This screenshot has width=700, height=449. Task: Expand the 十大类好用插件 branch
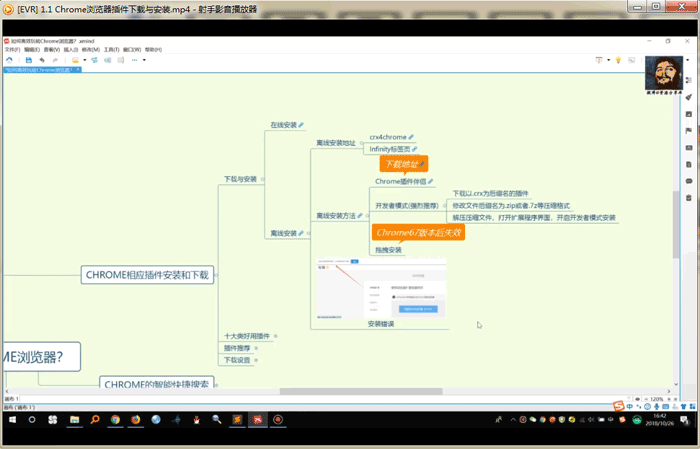(x=275, y=336)
